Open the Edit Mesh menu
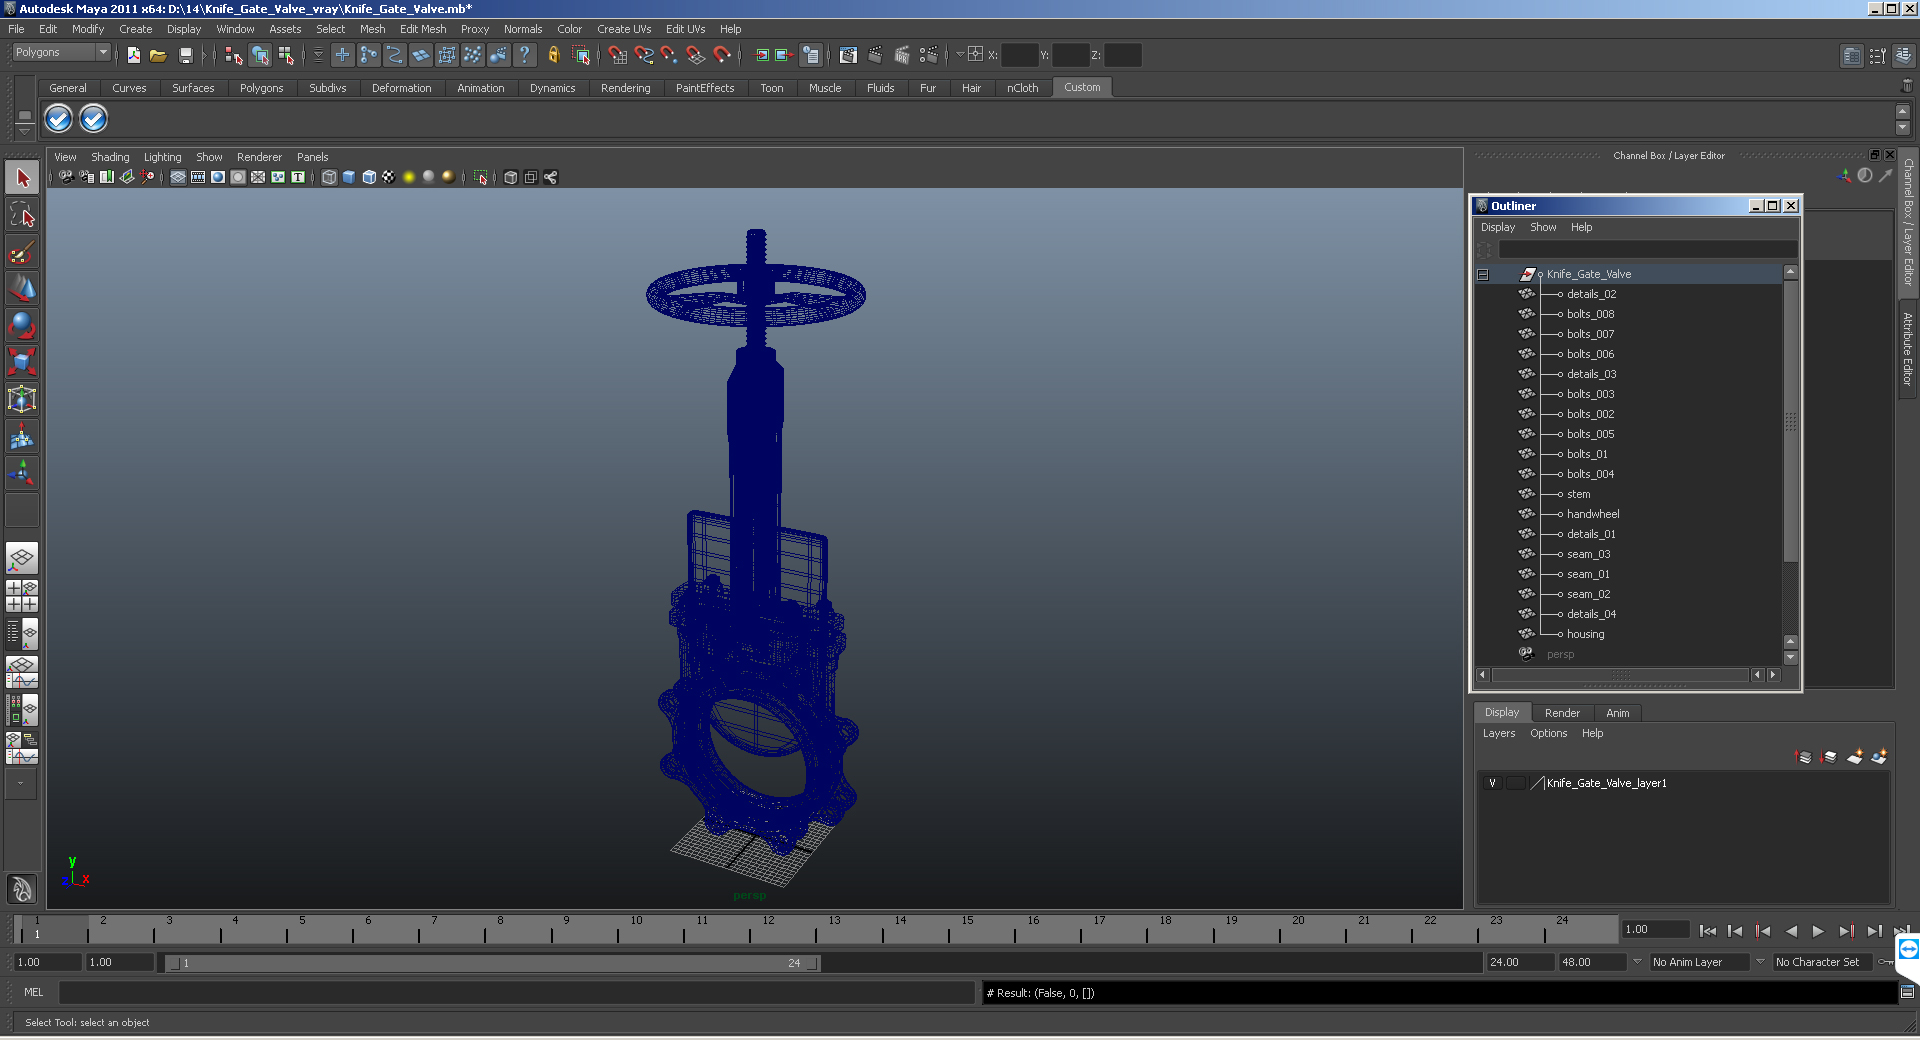1920x1040 pixels. coord(423,29)
